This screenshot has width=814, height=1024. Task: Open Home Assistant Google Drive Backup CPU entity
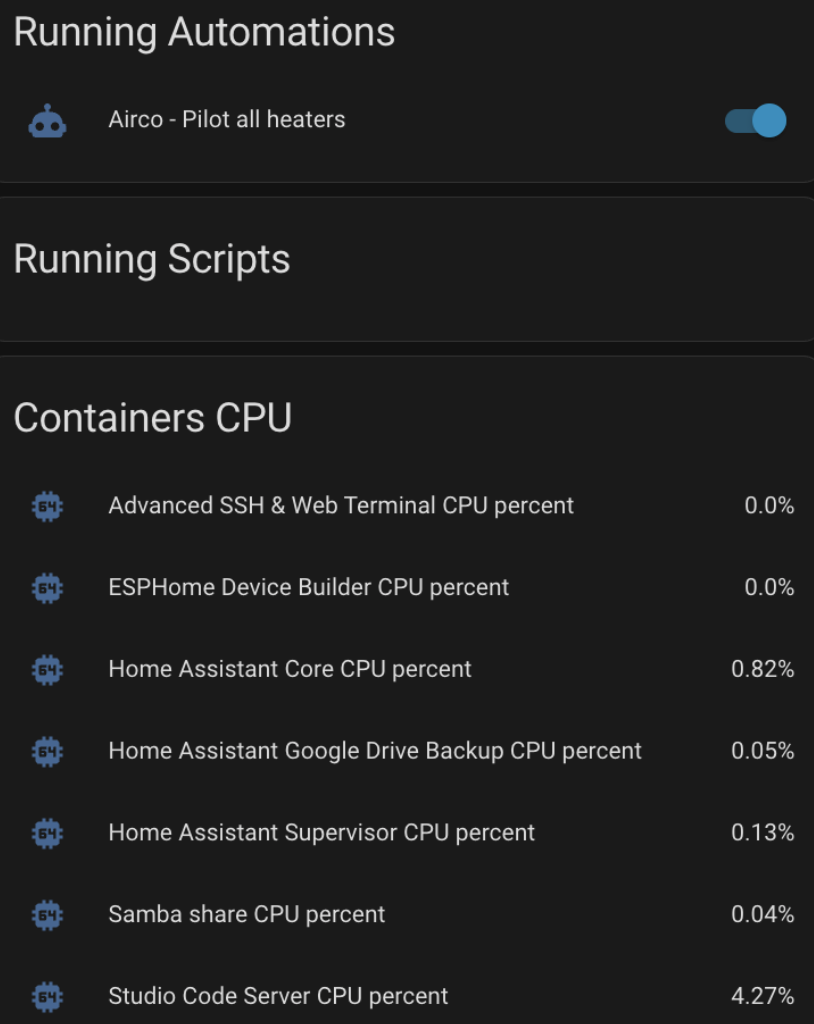(x=375, y=751)
